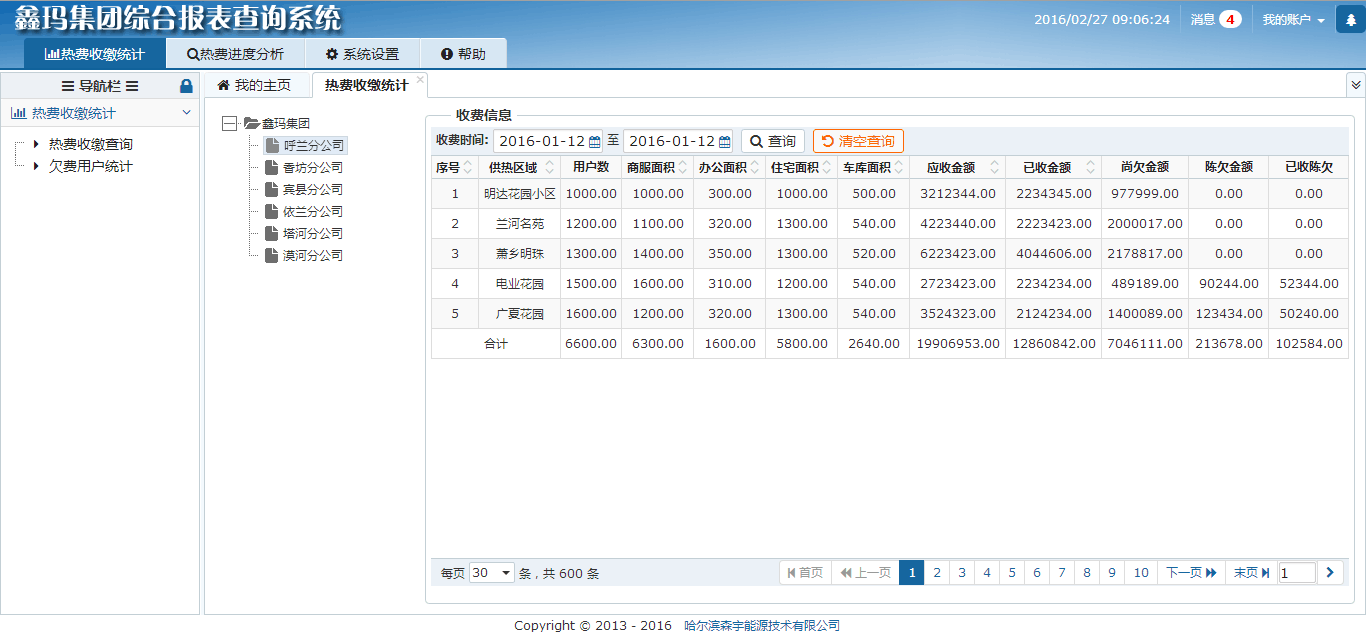This screenshot has width=1366, height=635.
Task: Click the 鑫玛集团 open folder icon
Action: coord(251,123)
